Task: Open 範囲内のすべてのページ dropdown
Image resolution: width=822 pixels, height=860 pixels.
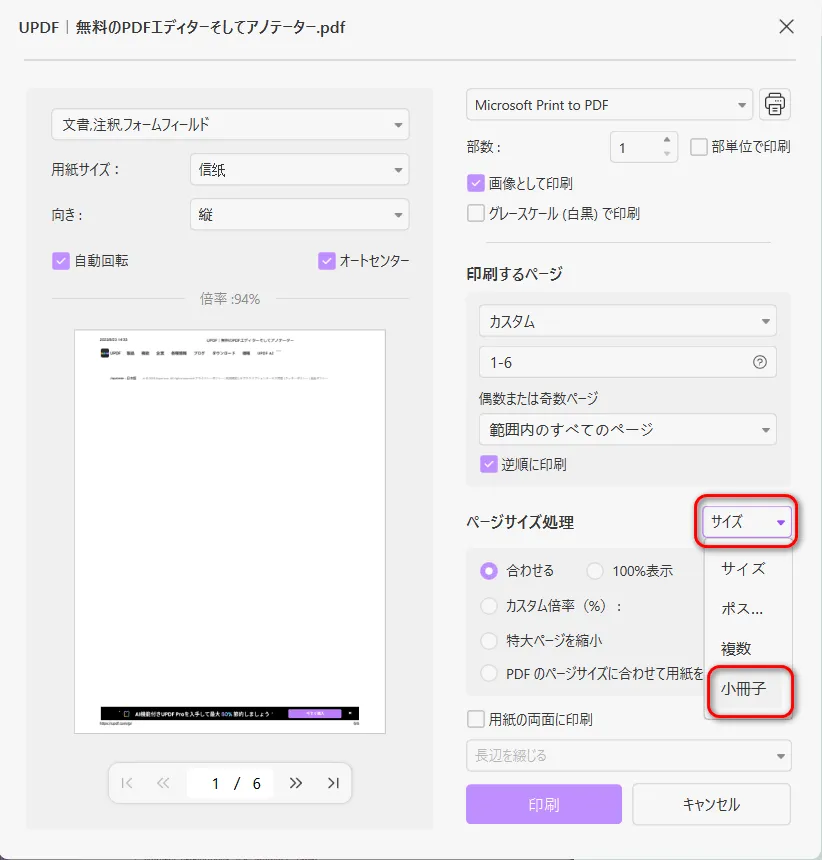Action: click(x=627, y=429)
